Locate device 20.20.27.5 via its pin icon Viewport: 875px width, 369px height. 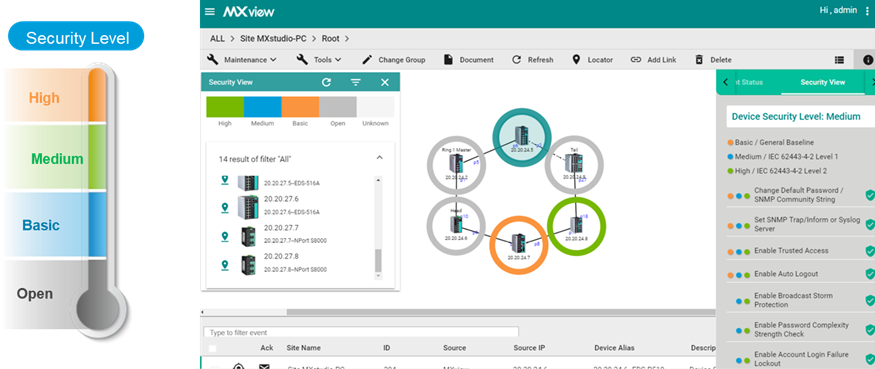pos(225,180)
